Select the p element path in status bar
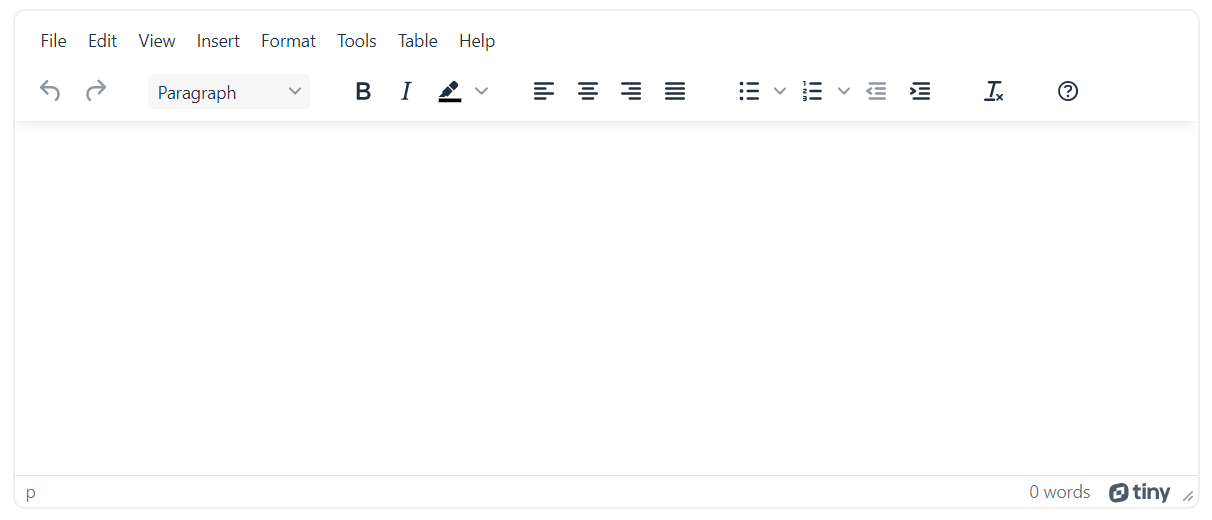This screenshot has width=1212, height=520. tap(31, 492)
